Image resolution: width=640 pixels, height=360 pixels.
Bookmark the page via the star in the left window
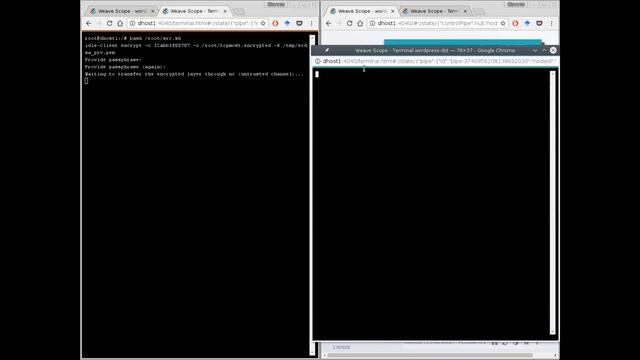pos(263,24)
